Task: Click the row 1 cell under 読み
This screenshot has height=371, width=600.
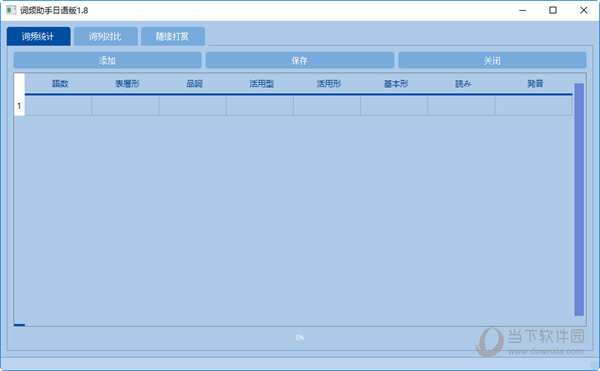Action: [x=461, y=106]
